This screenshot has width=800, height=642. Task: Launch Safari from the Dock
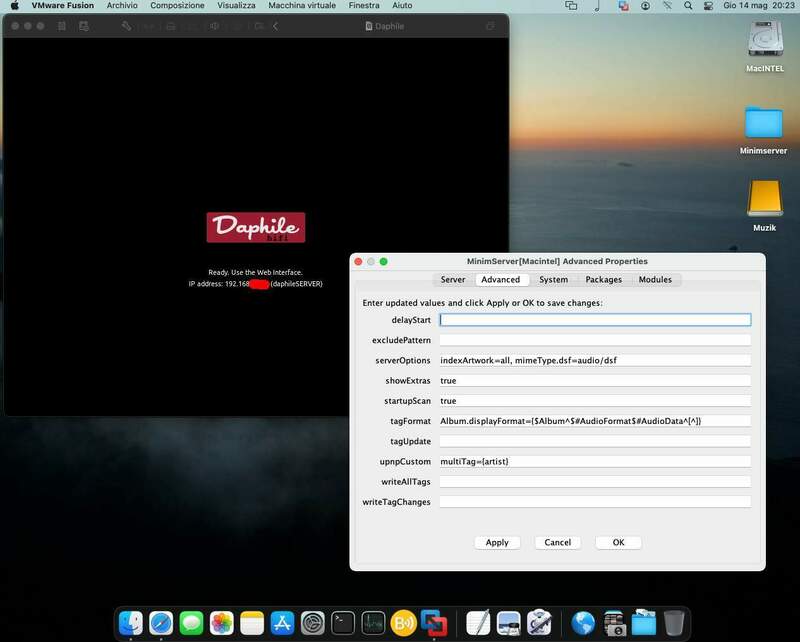tap(161, 623)
